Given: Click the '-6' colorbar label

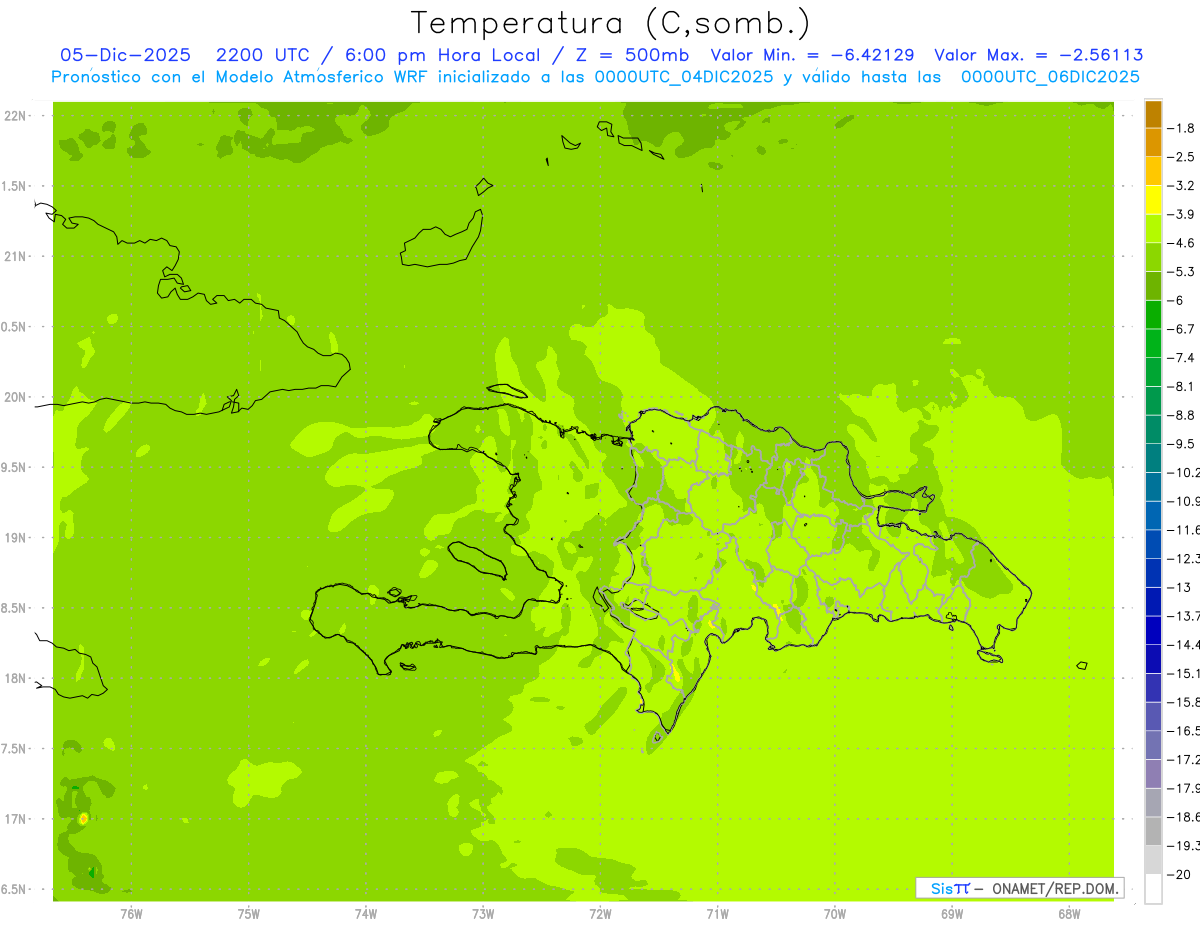Looking at the screenshot, I should tap(1175, 301).
